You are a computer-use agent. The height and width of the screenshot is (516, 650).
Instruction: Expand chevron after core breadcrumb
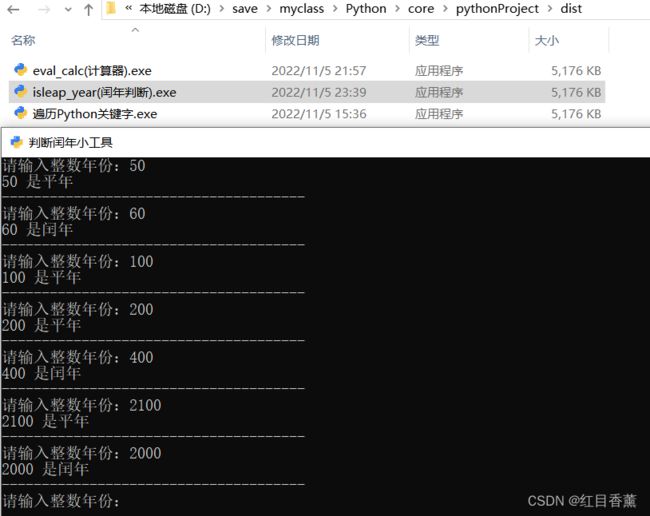445,9
